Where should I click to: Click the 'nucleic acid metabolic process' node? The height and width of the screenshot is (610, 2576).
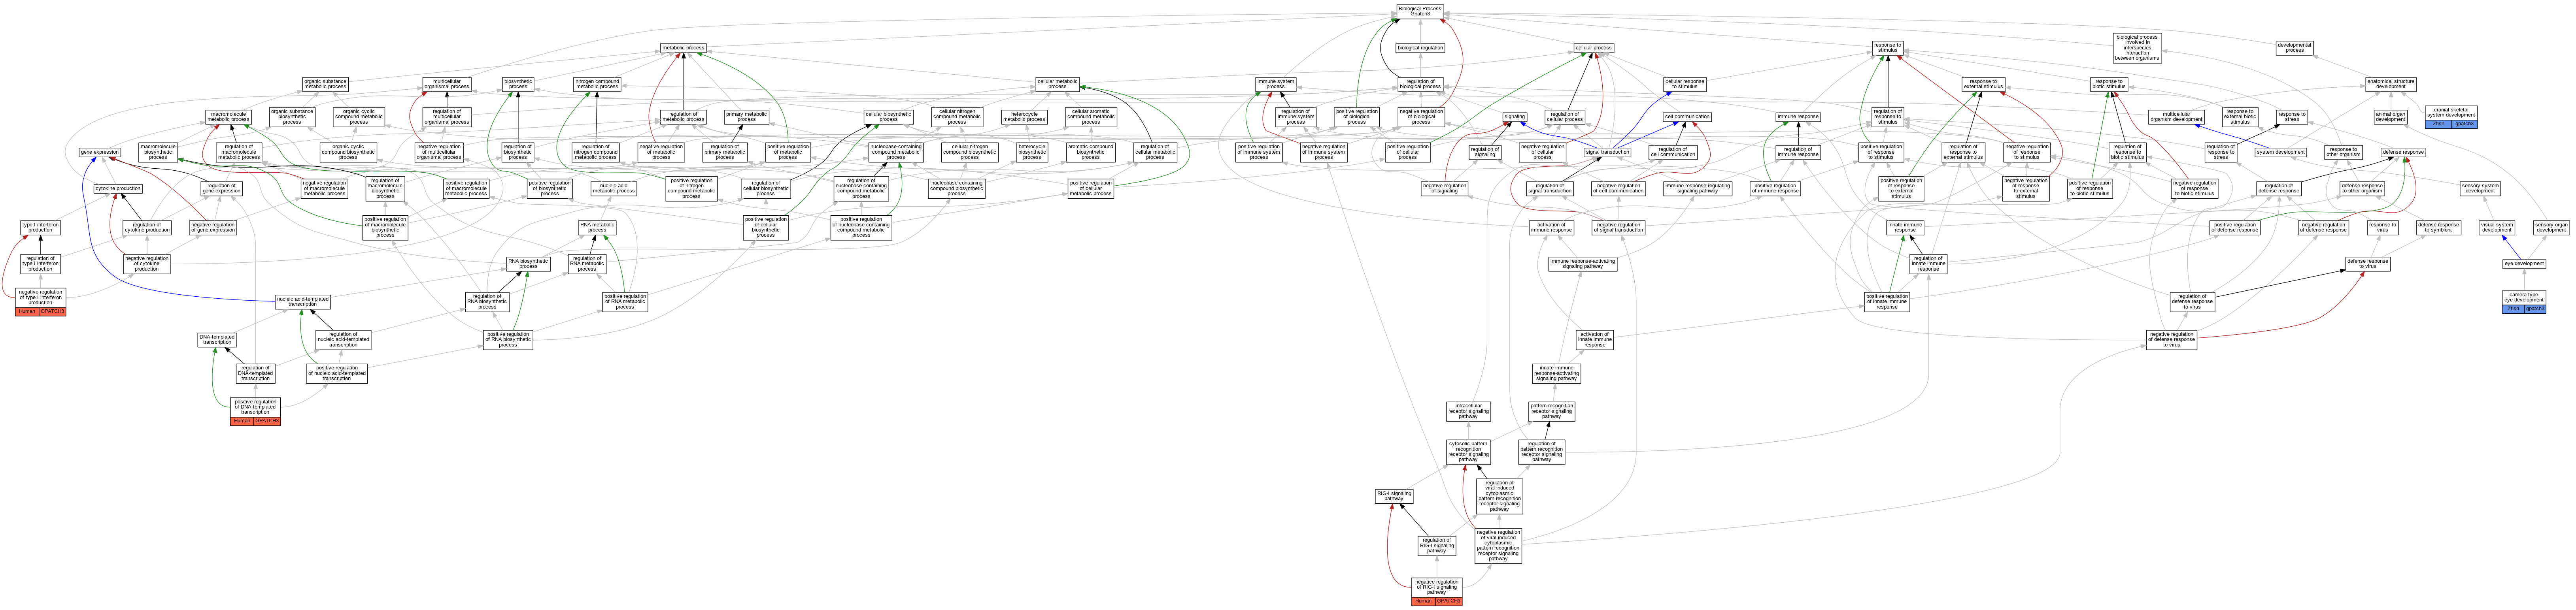tap(613, 189)
